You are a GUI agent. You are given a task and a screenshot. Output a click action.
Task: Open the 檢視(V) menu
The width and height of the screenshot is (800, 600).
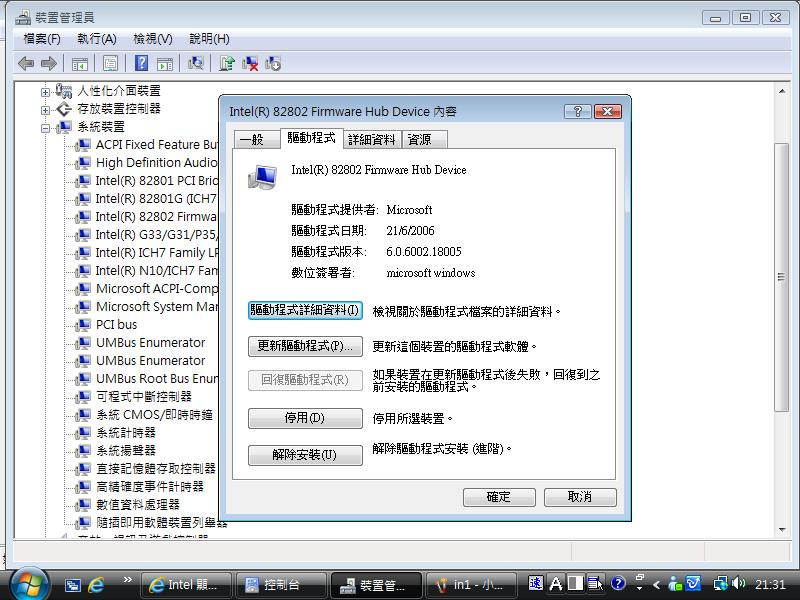click(x=153, y=39)
